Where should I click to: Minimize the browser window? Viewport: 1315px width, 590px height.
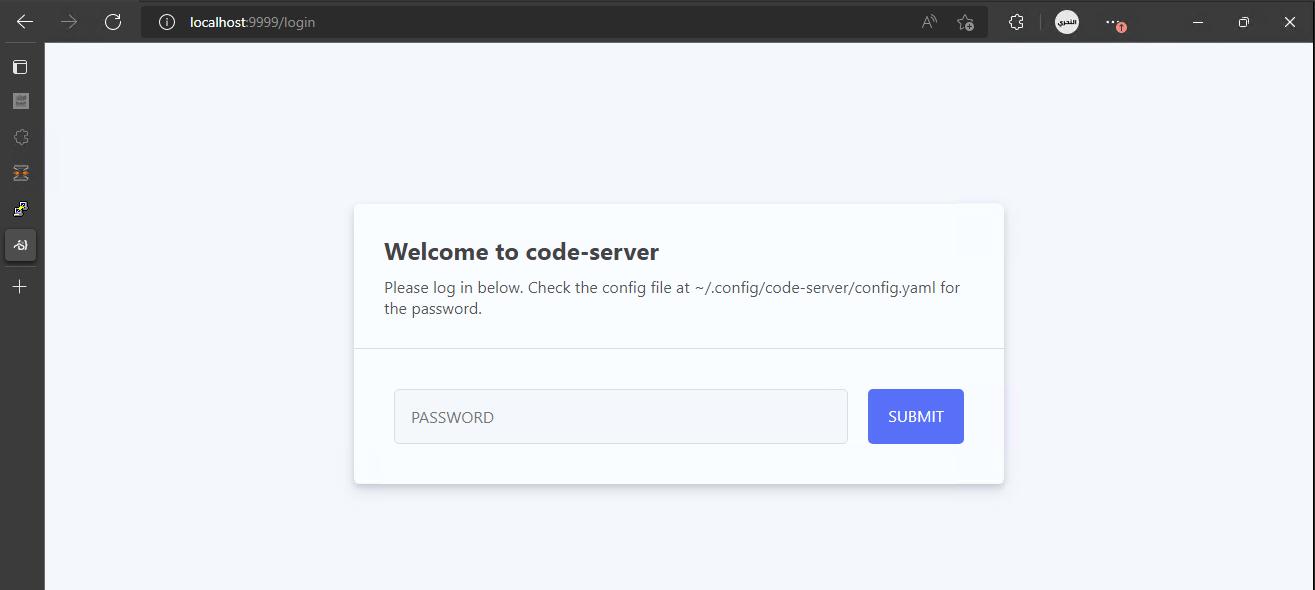(x=1198, y=22)
